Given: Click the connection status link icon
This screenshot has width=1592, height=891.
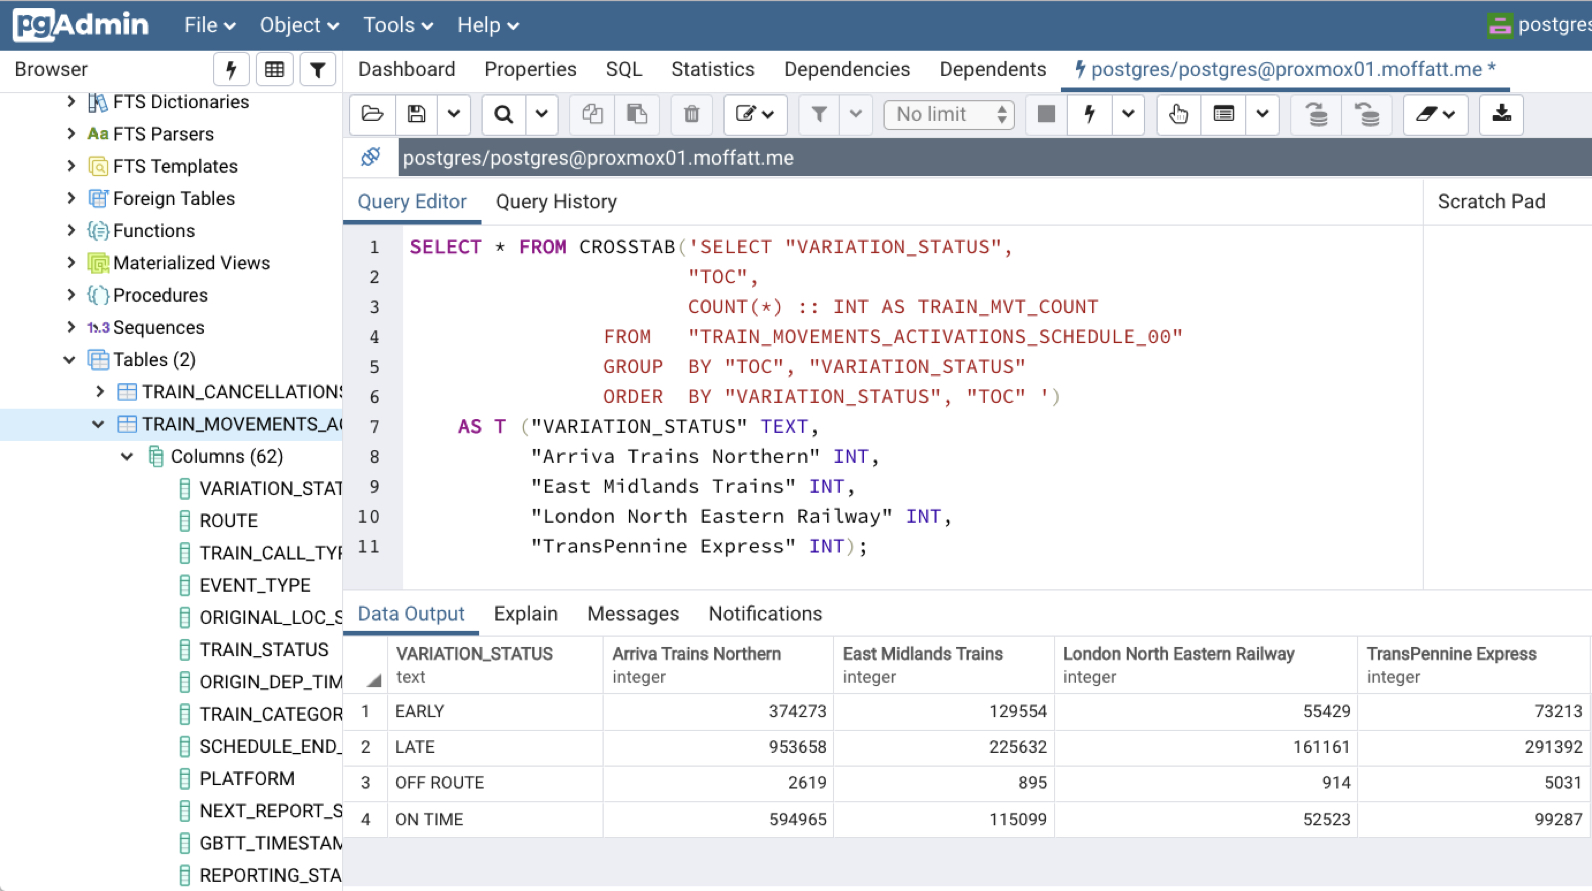Looking at the screenshot, I should tap(371, 157).
